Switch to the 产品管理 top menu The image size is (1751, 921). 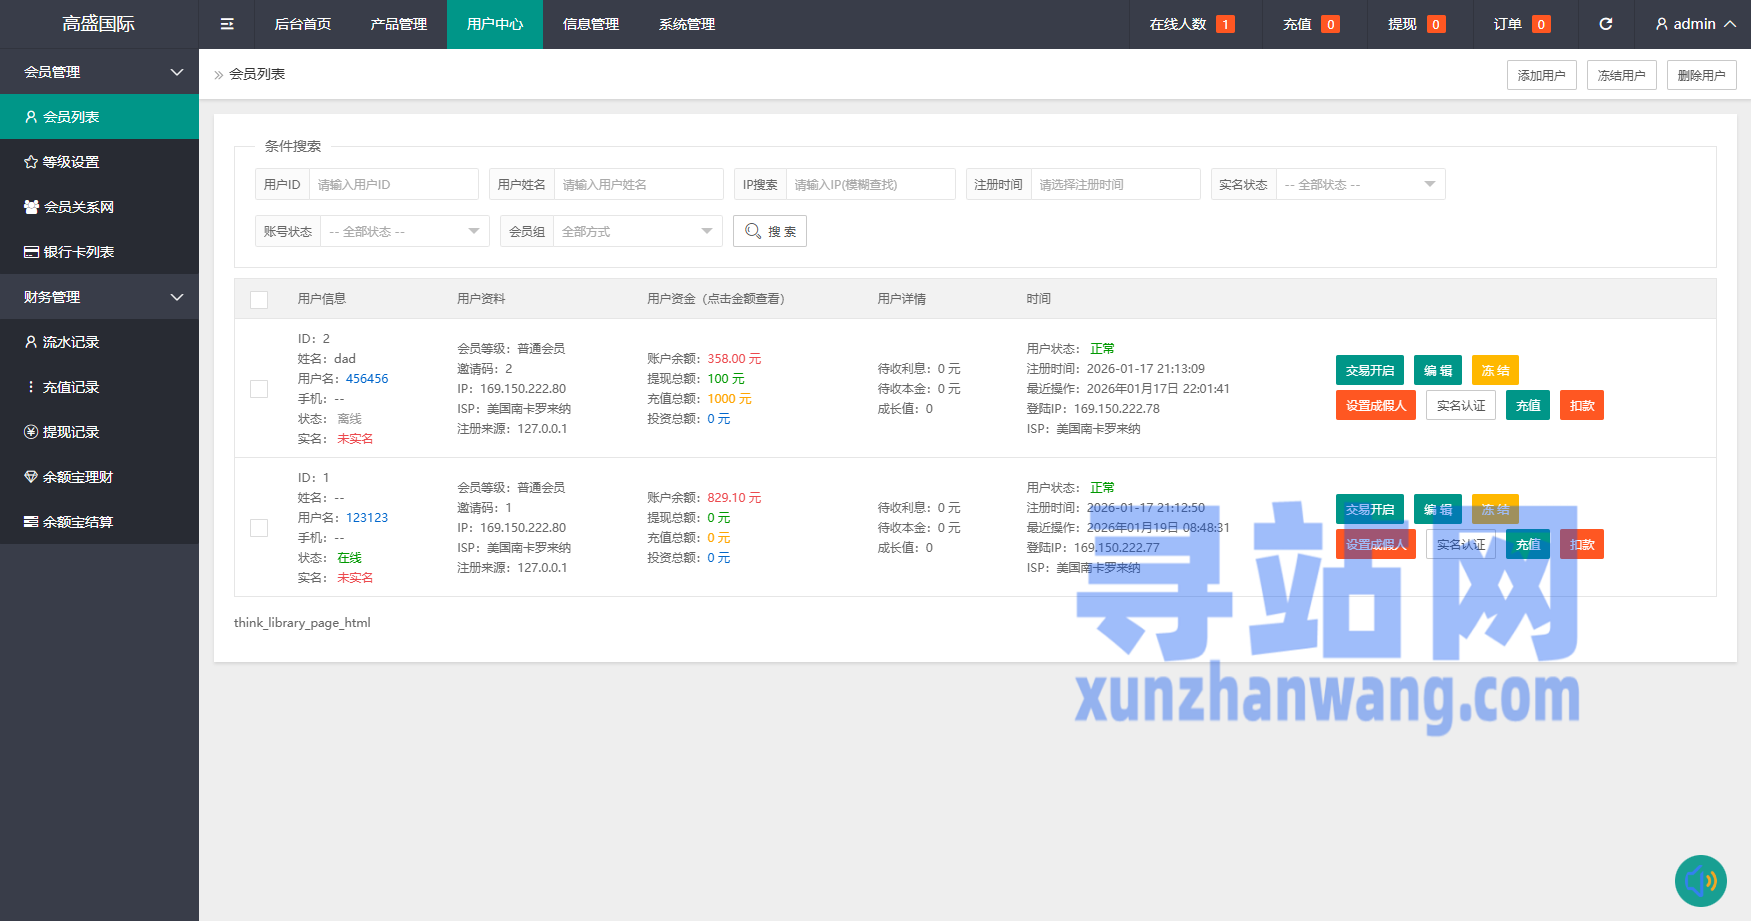pos(398,24)
